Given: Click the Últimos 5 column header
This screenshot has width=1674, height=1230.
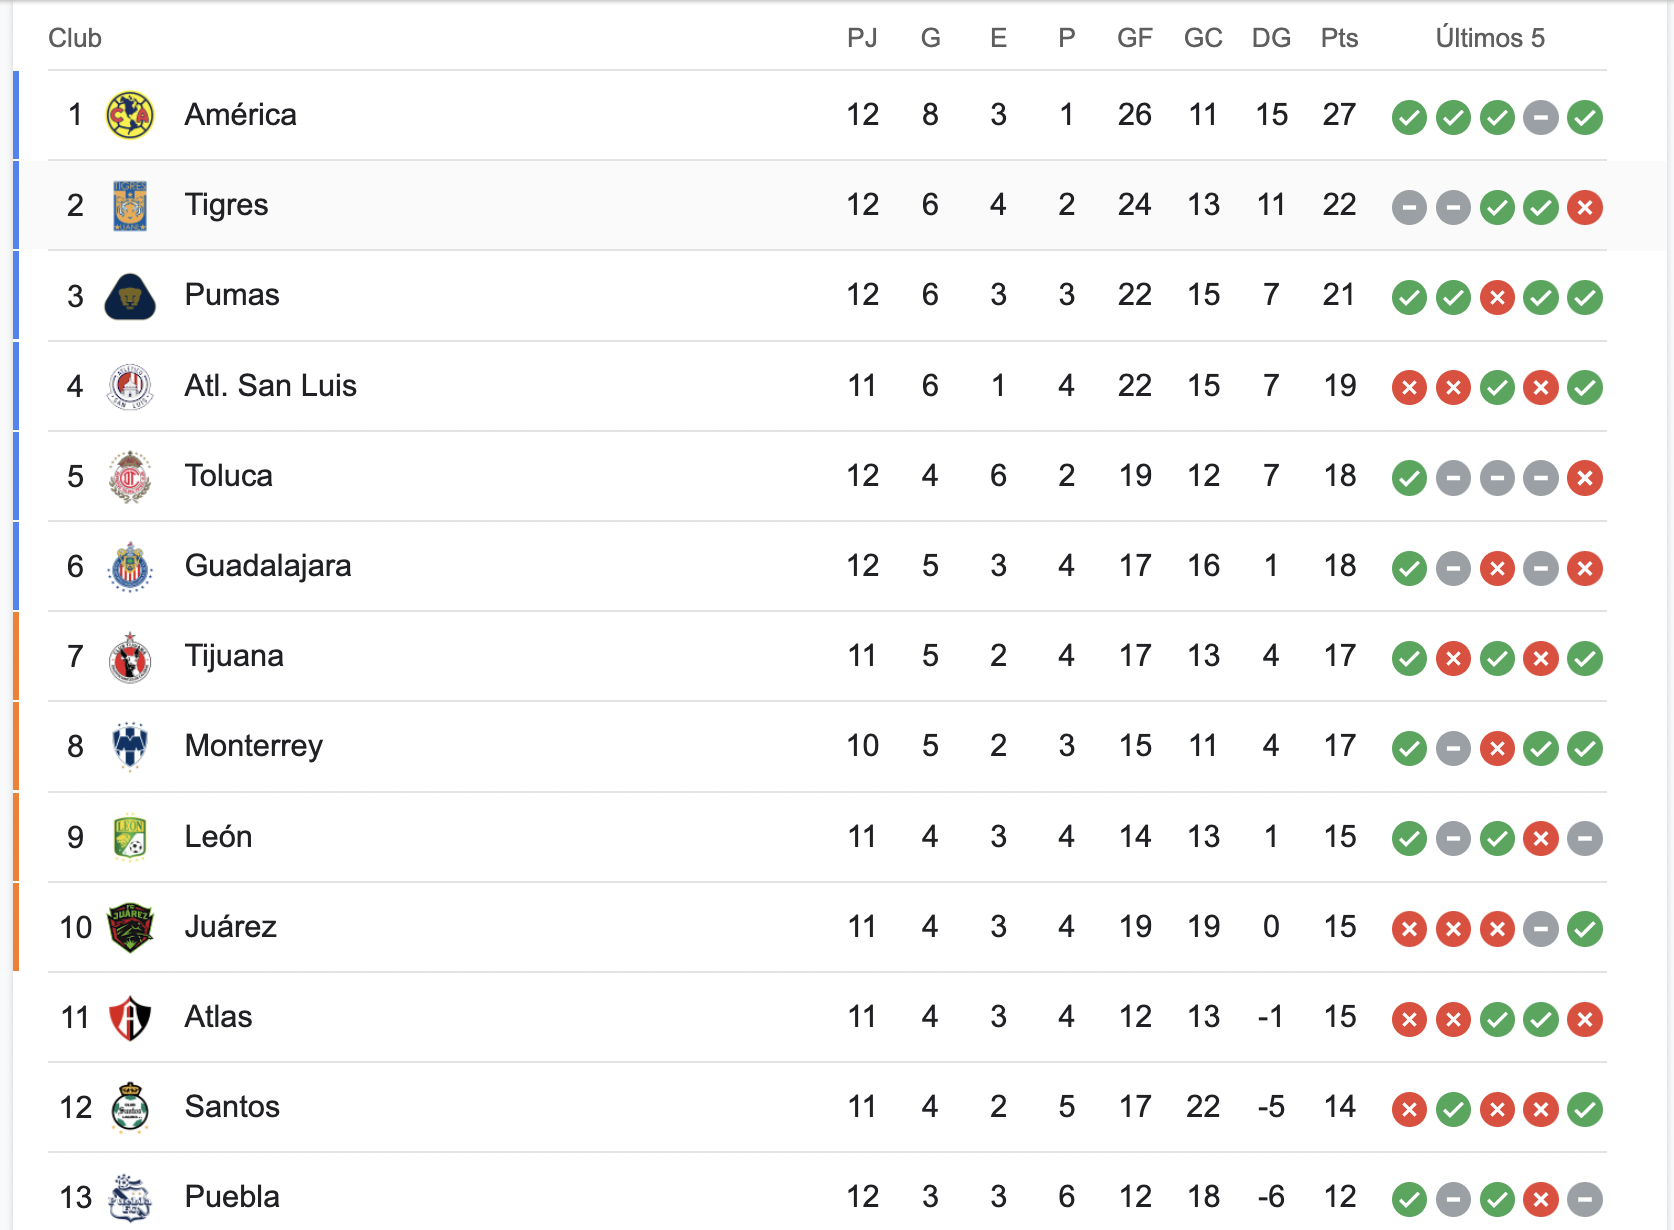Looking at the screenshot, I should pyautogui.click(x=1490, y=38).
